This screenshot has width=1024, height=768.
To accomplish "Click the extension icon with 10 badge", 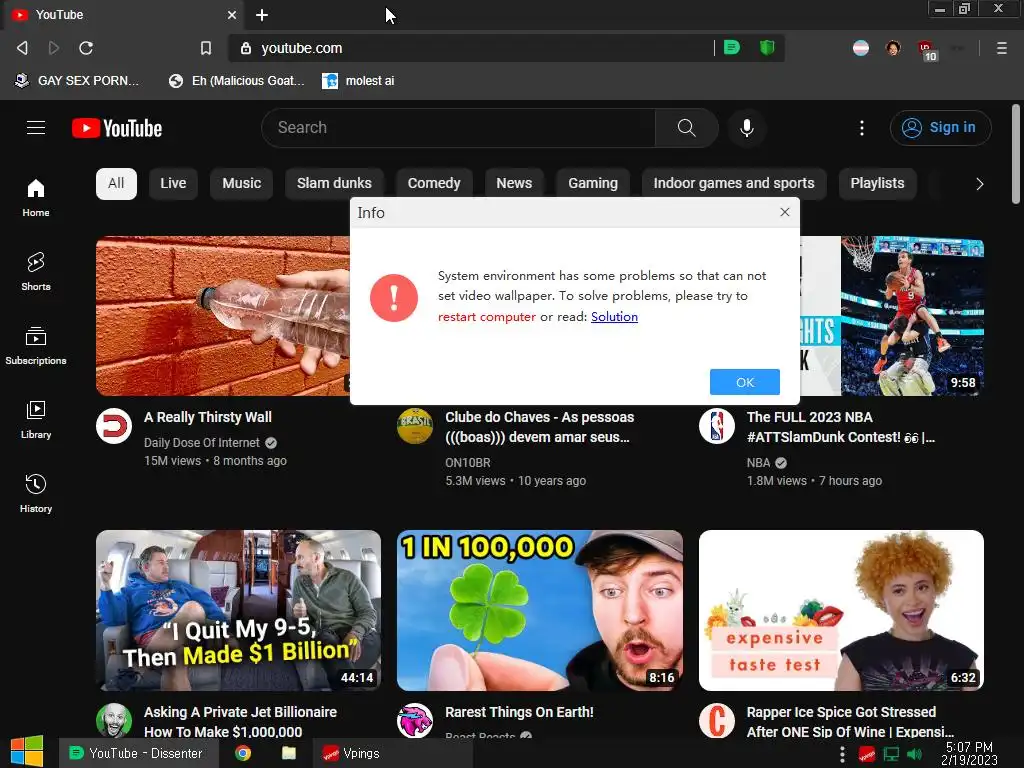I will point(927,50).
